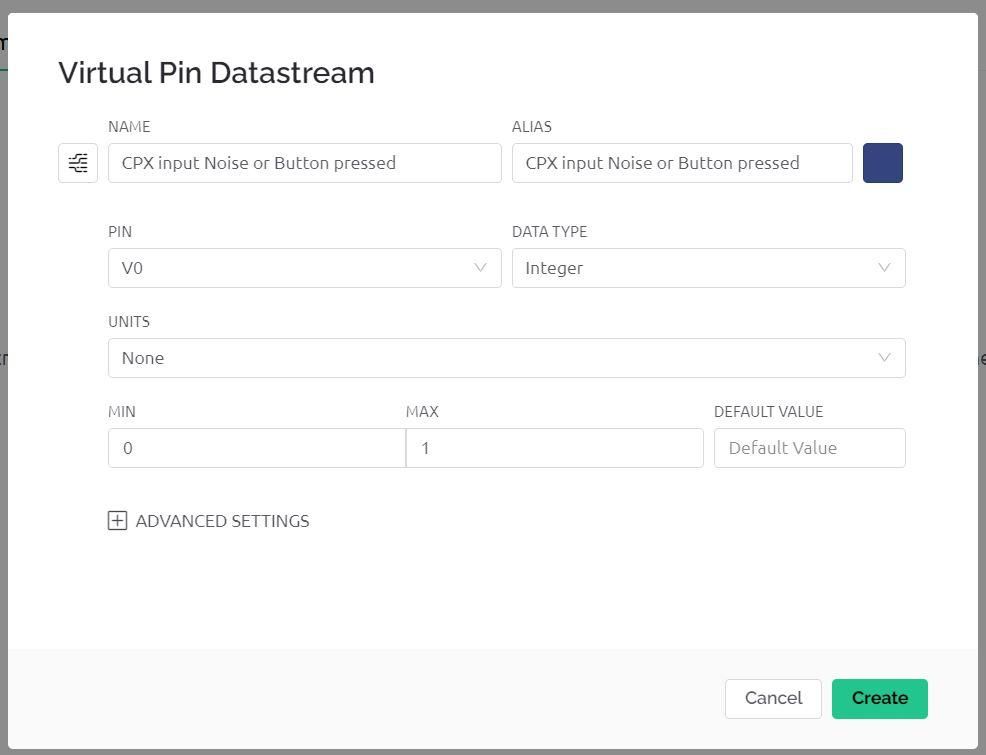The height and width of the screenshot is (755, 986).
Task: Click the Max value field containing 1
Action: [x=554, y=448]
